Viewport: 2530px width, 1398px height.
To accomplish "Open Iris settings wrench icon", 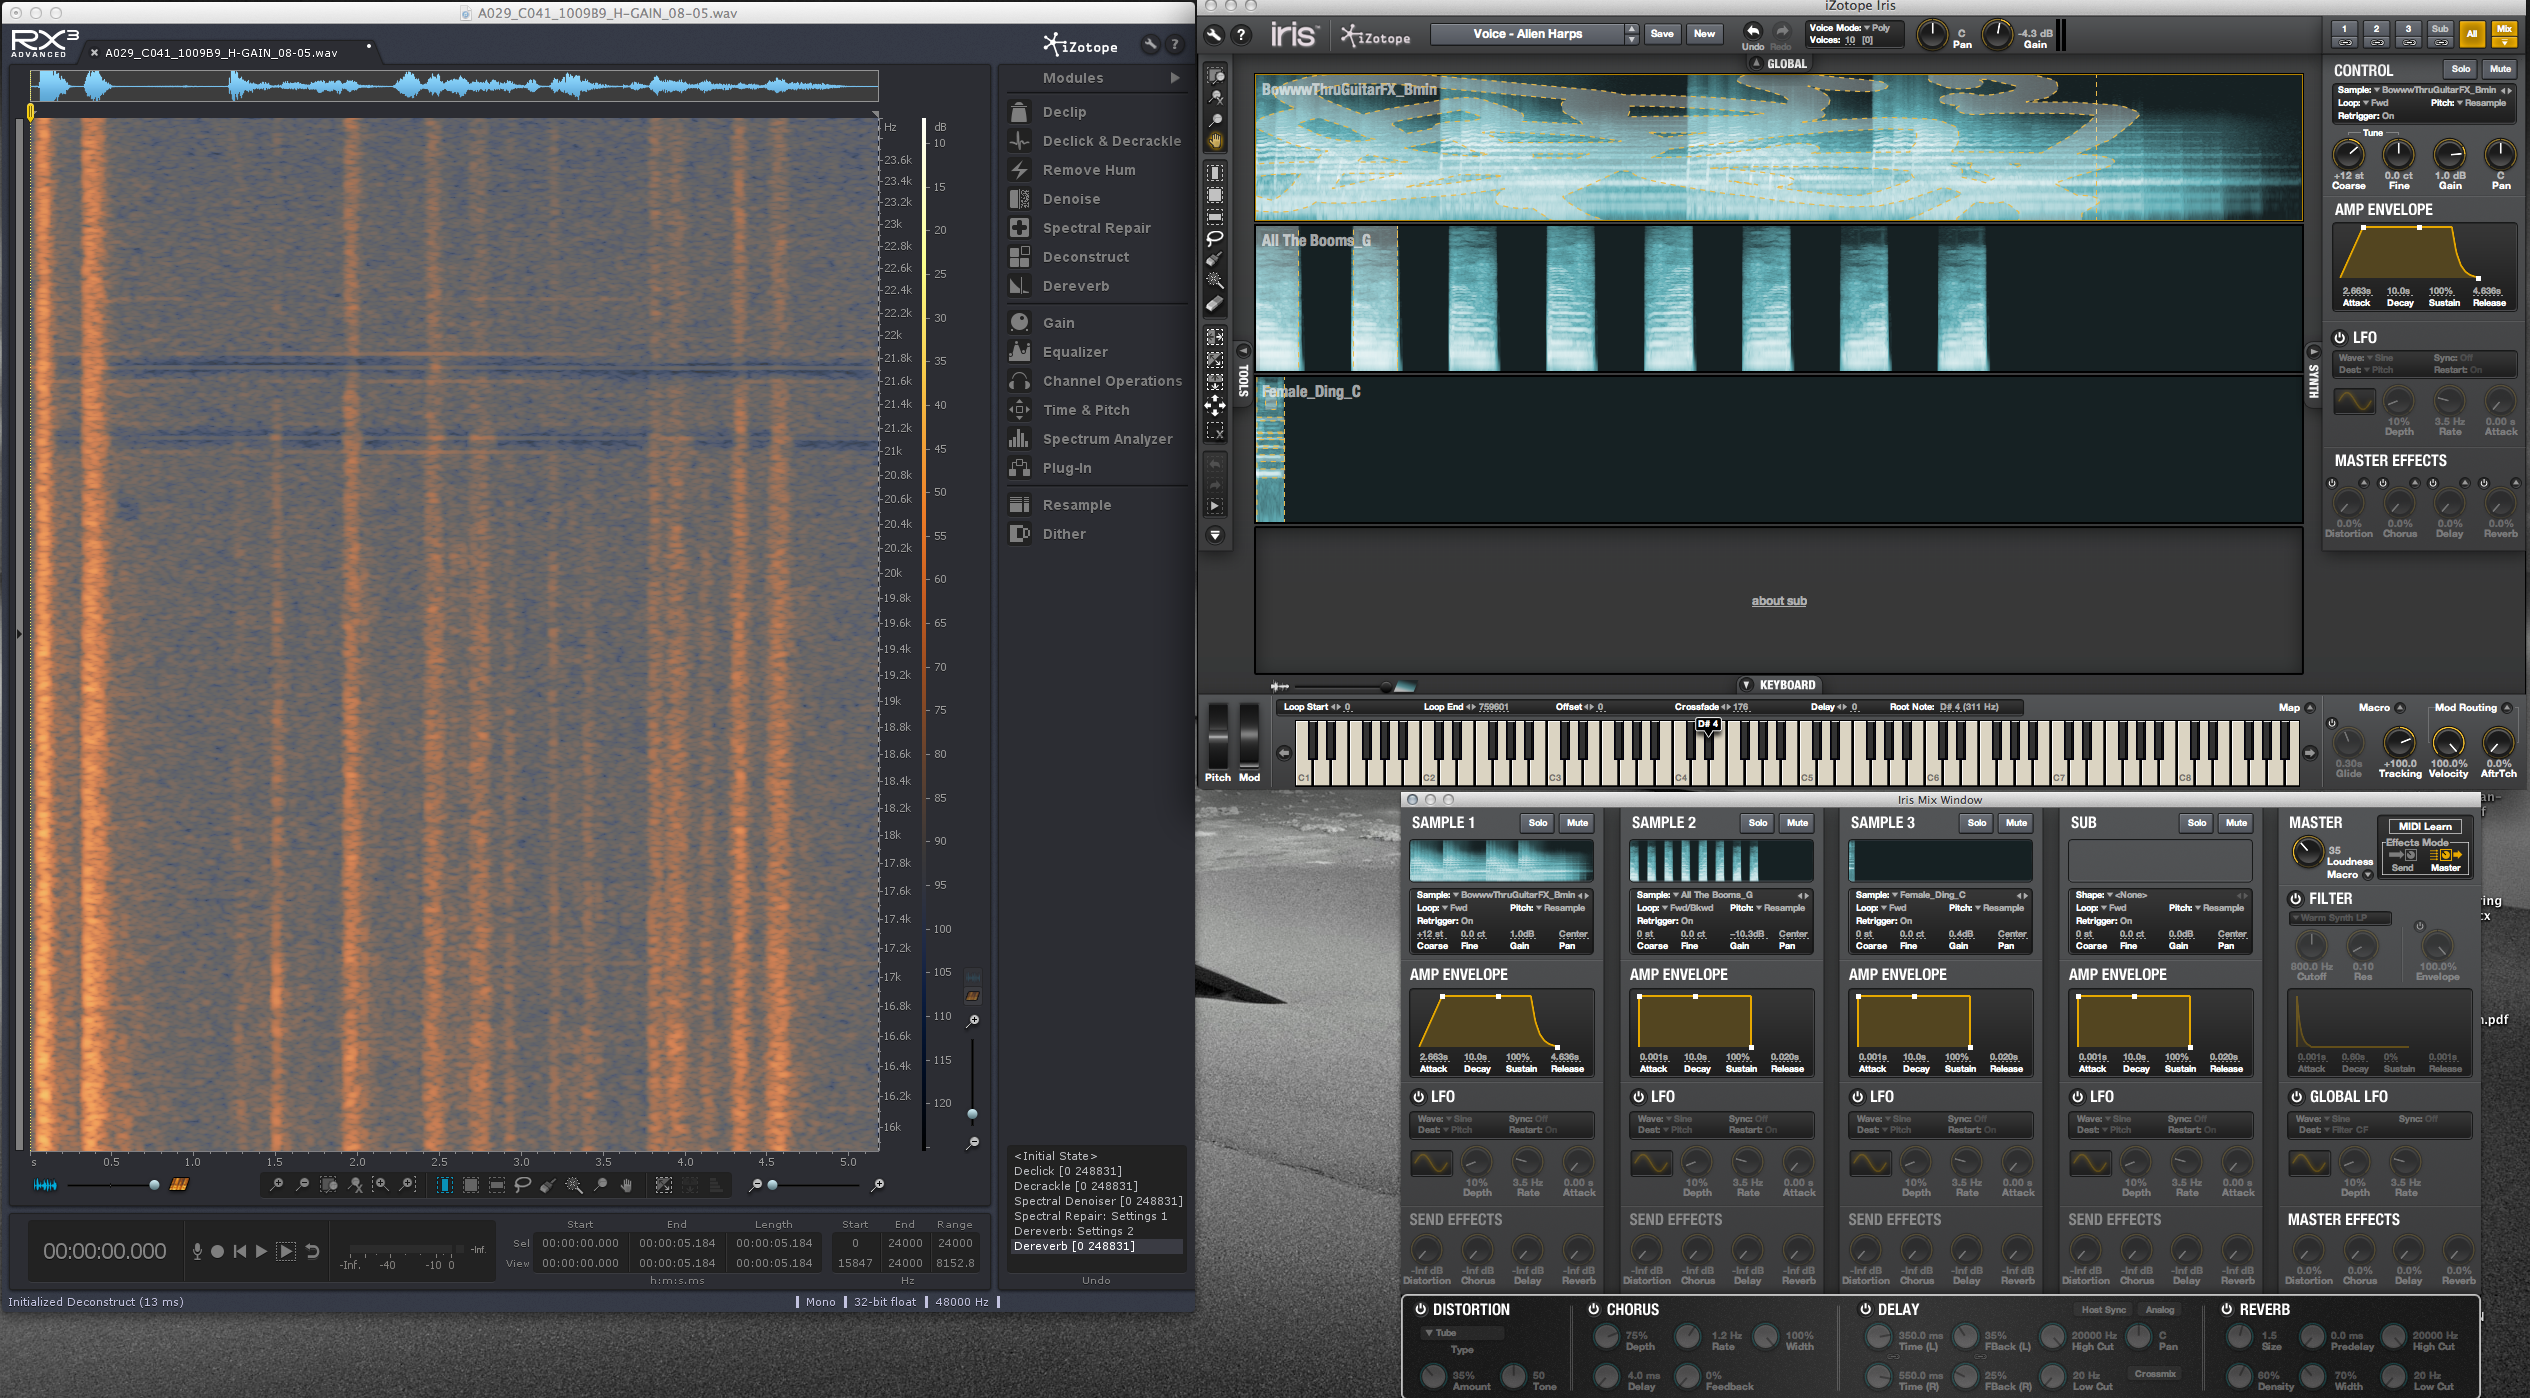I will click(1214, 35).
